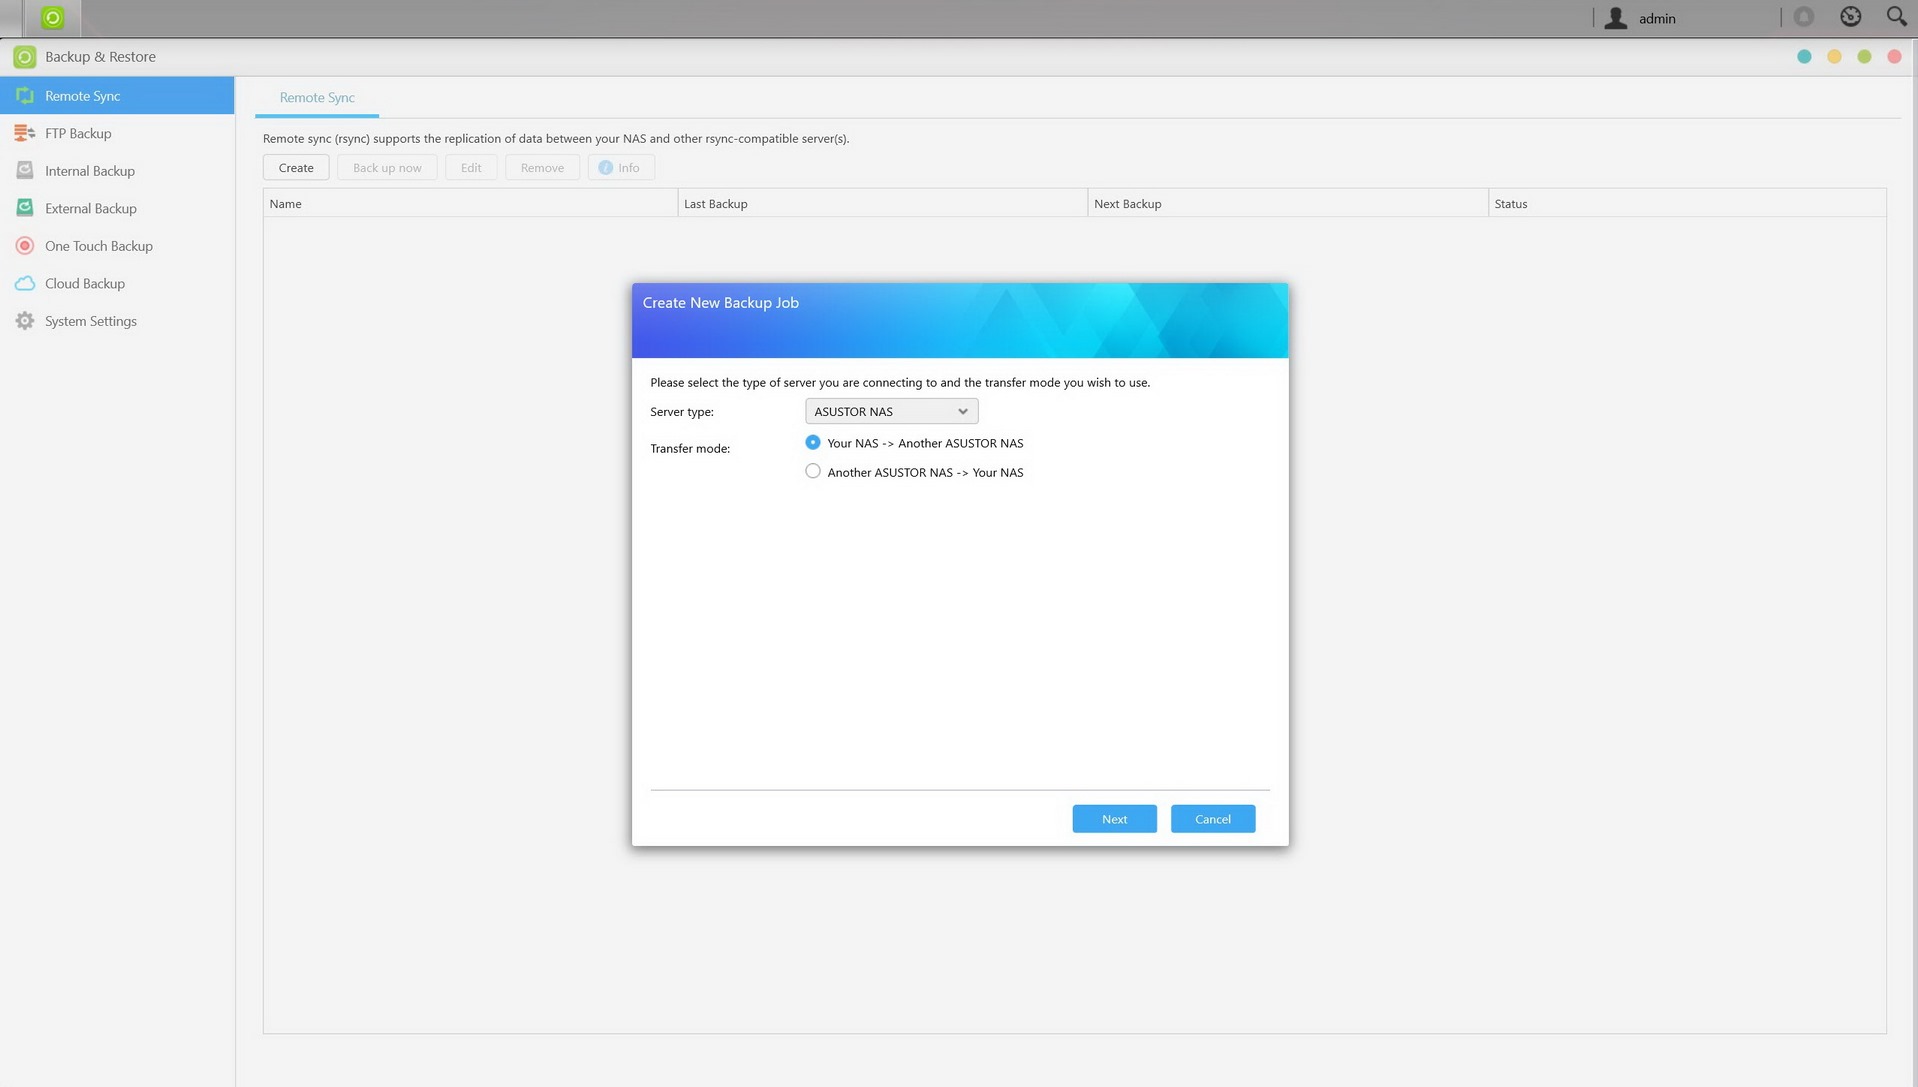Expand the Server type dropdown
Image resolution: width=1918 pixels, height=1087 pixels.
pos(891,411)
